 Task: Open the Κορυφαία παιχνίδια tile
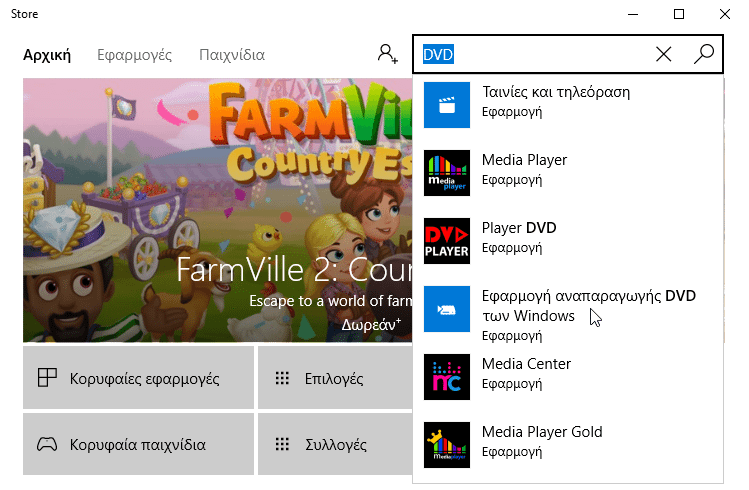pyautogui.click(x=139, y=444)
